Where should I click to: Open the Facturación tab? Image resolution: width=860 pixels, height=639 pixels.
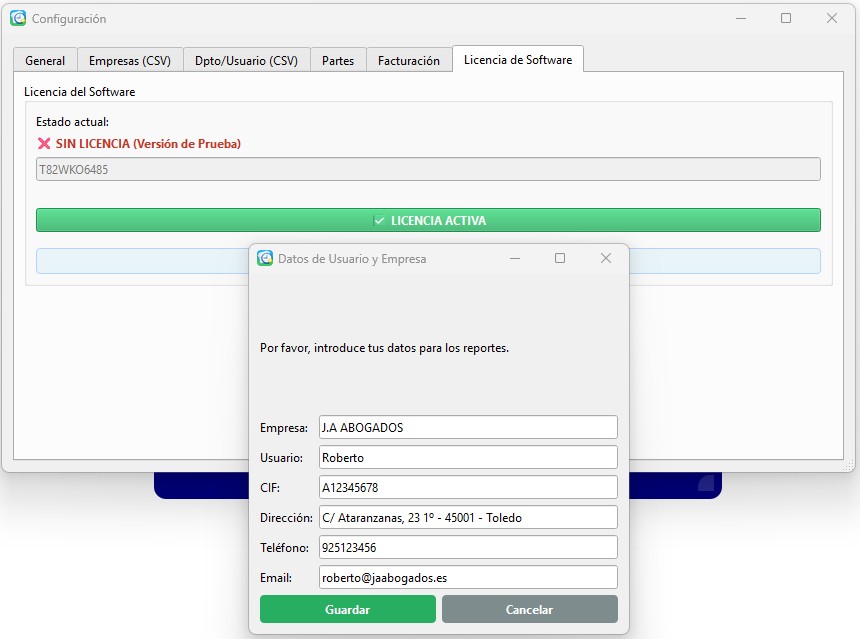[x=409, y=60]
